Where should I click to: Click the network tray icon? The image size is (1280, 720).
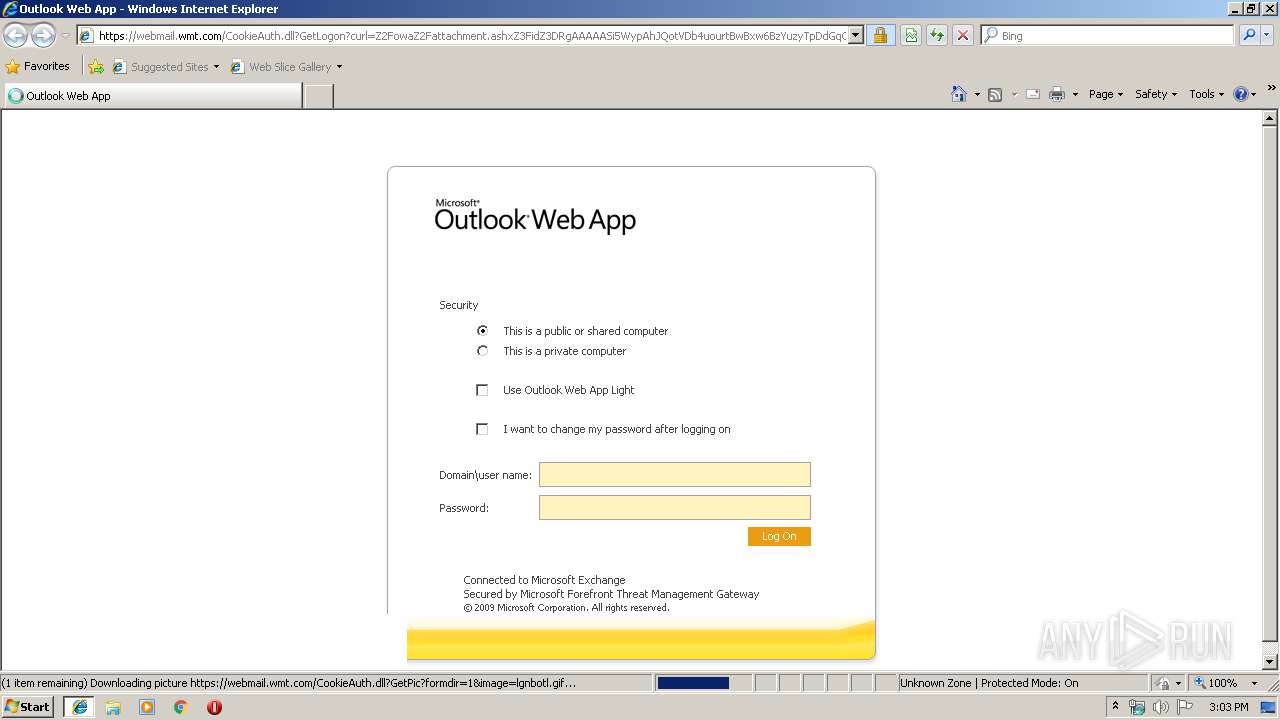[1137, 707]
